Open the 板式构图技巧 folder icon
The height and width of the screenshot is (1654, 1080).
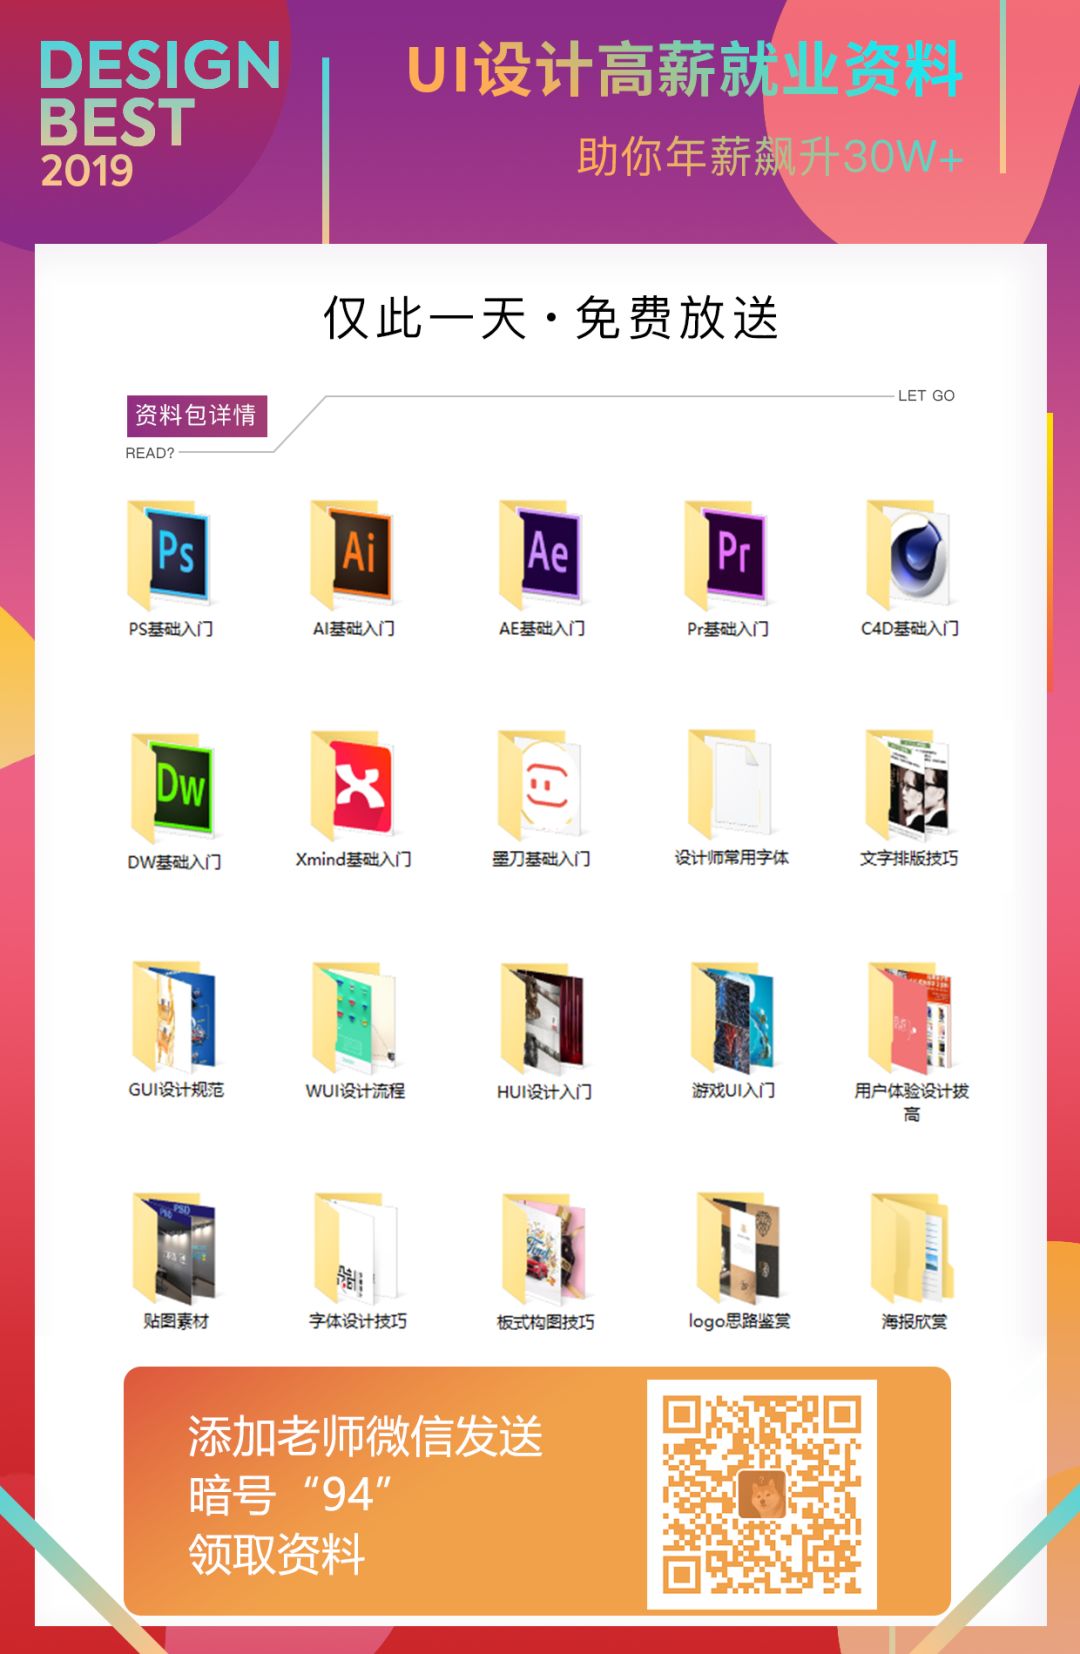[x=544, y=1248]
